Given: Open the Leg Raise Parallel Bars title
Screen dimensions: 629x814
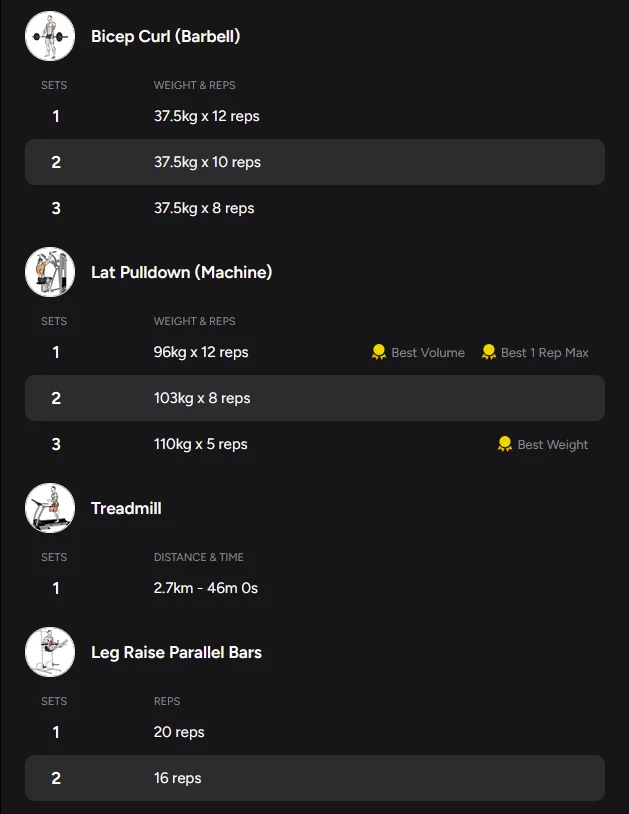Looking at the screenshot, I should pos(176,652).
